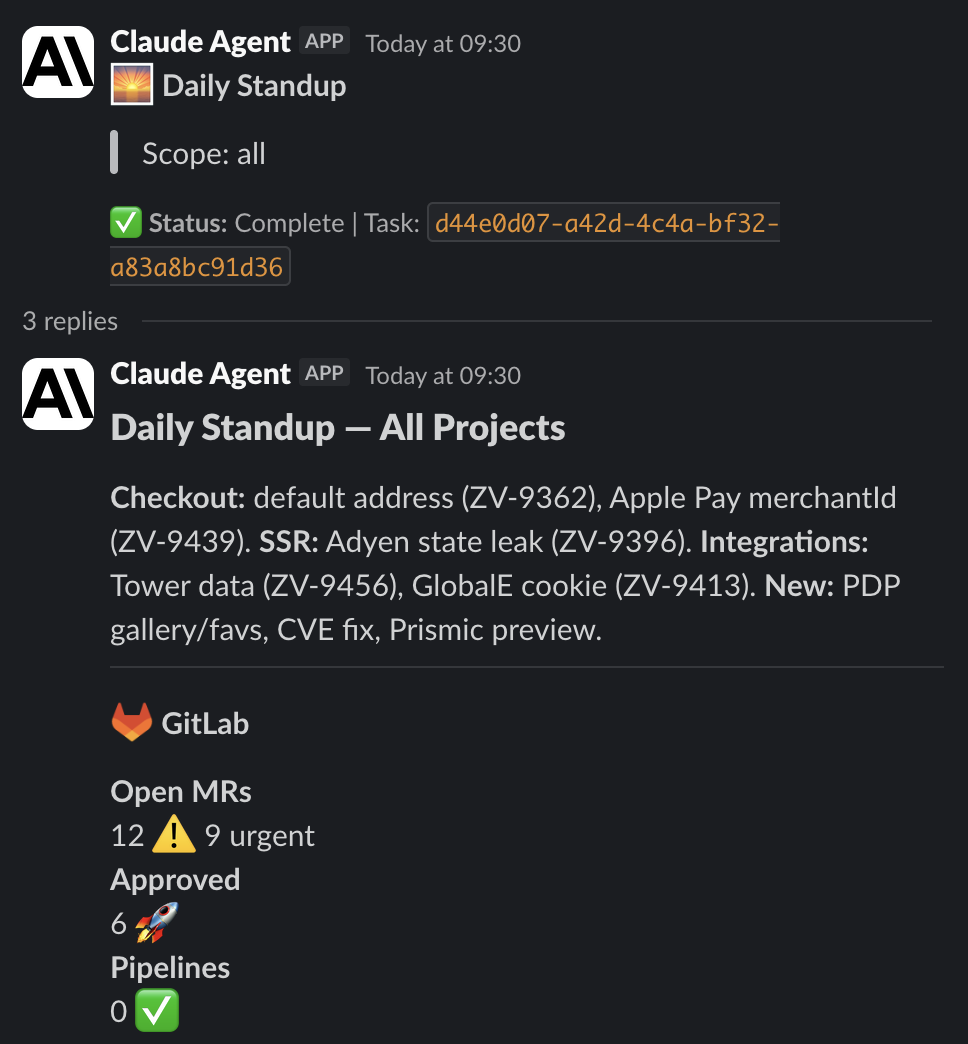Screen dimensions: 968x1044
Task: Click the APP badge on the first message
Action: [324, 42]
